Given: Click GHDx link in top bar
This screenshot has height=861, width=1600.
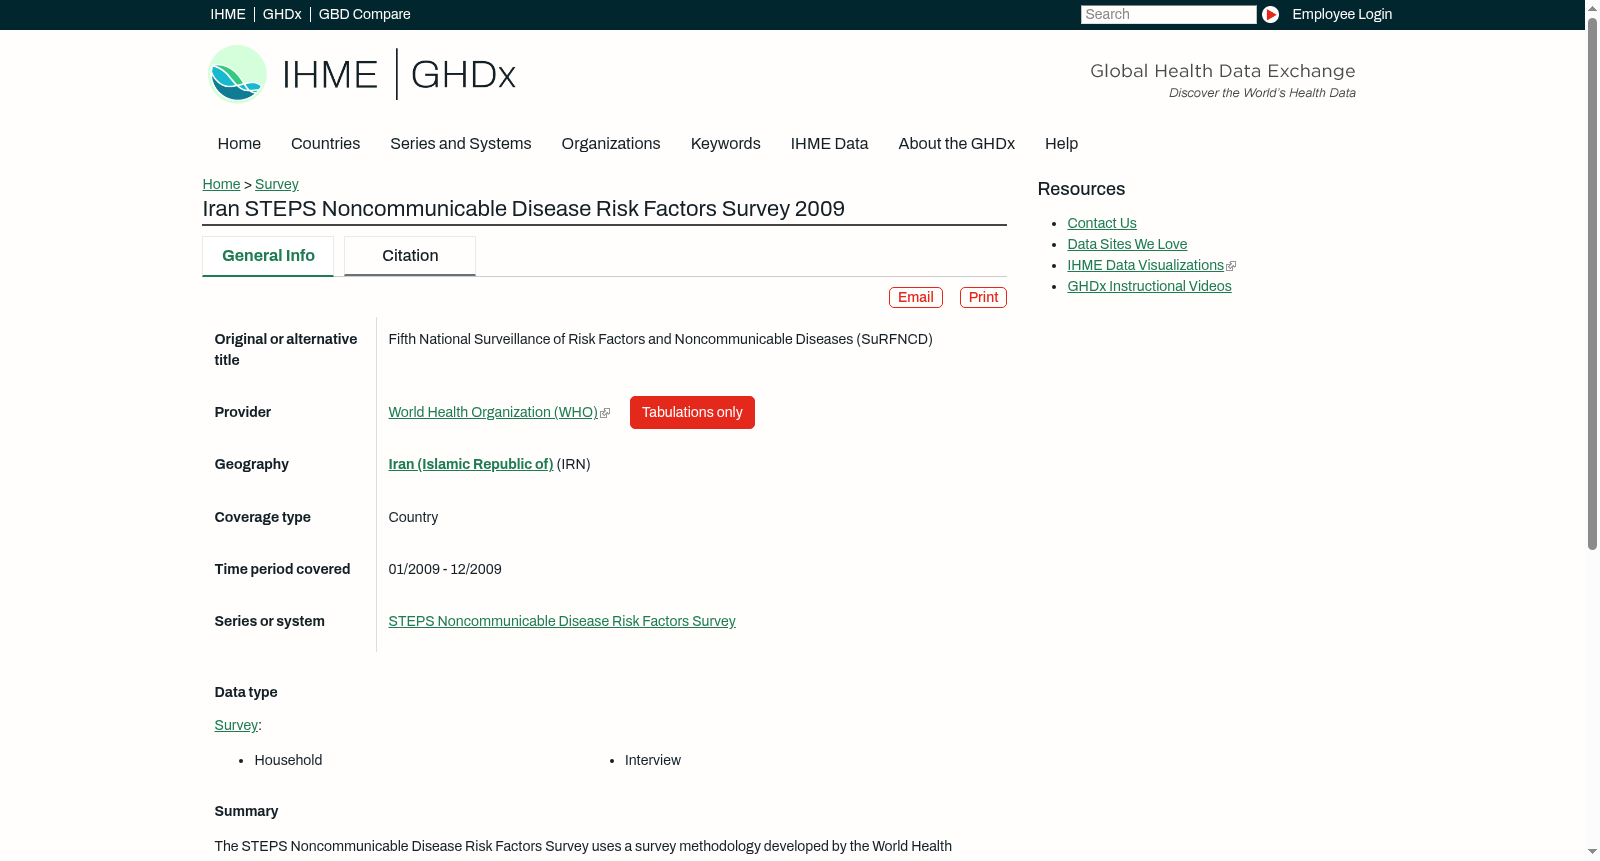Looking at the screenshot, I should 282,15.
